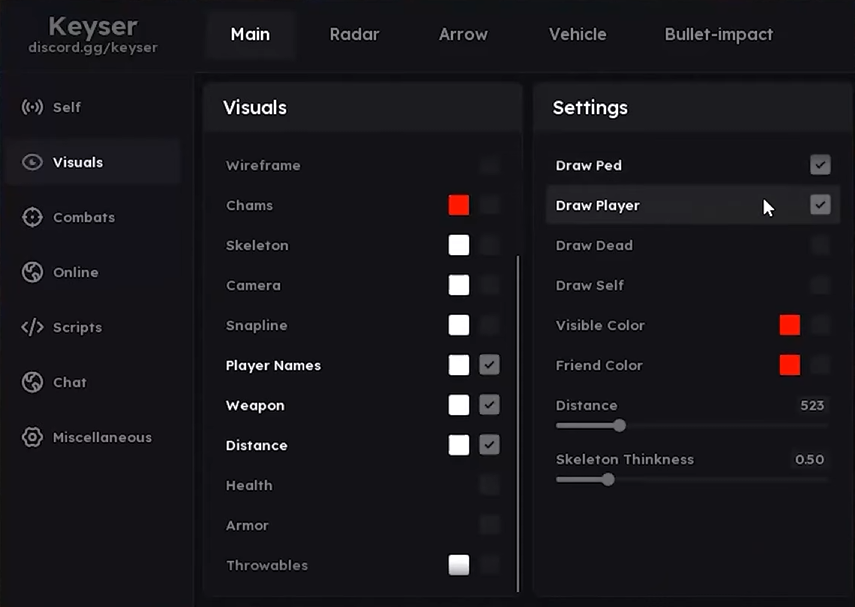
Task: Open the red Chams color swatch
Action: coord(459,205)
